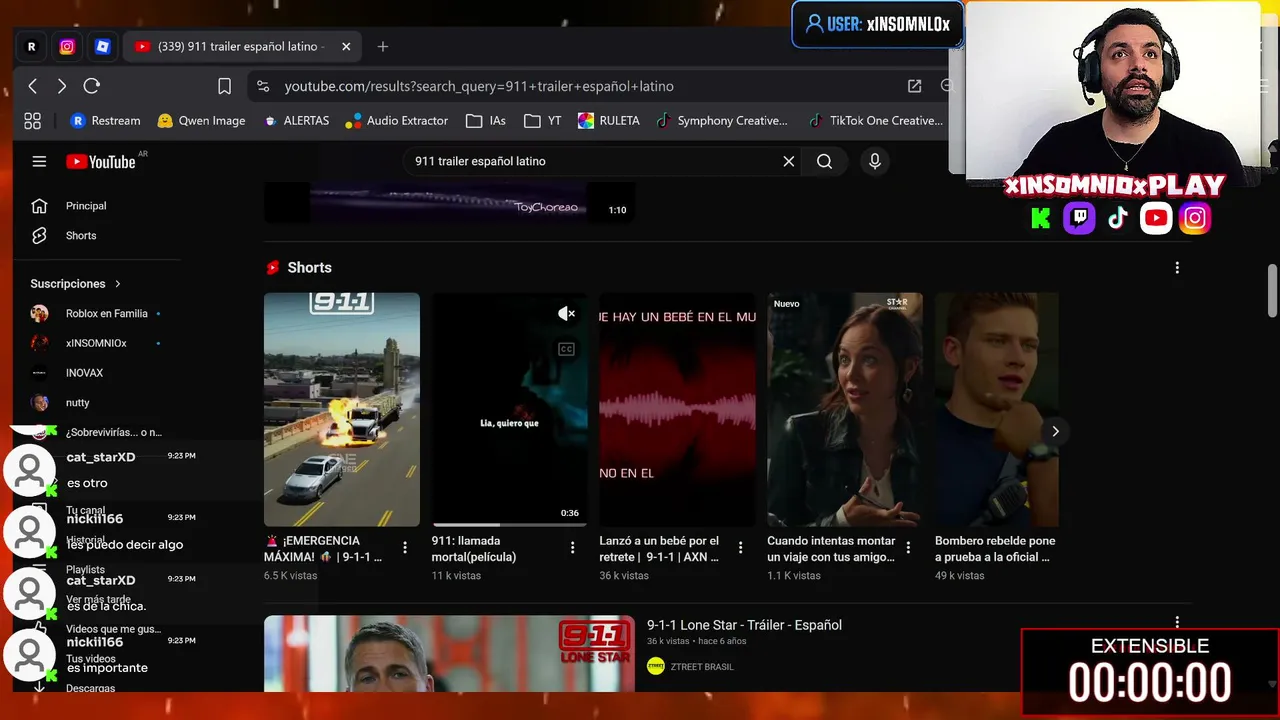Switch to the pinned R tab
The width and height of the screenshot is (1280, 720).
[31, 46]
